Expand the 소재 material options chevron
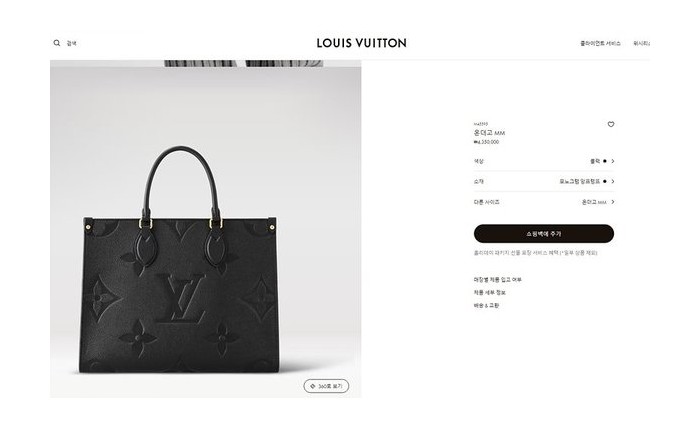 pos(613,181)
